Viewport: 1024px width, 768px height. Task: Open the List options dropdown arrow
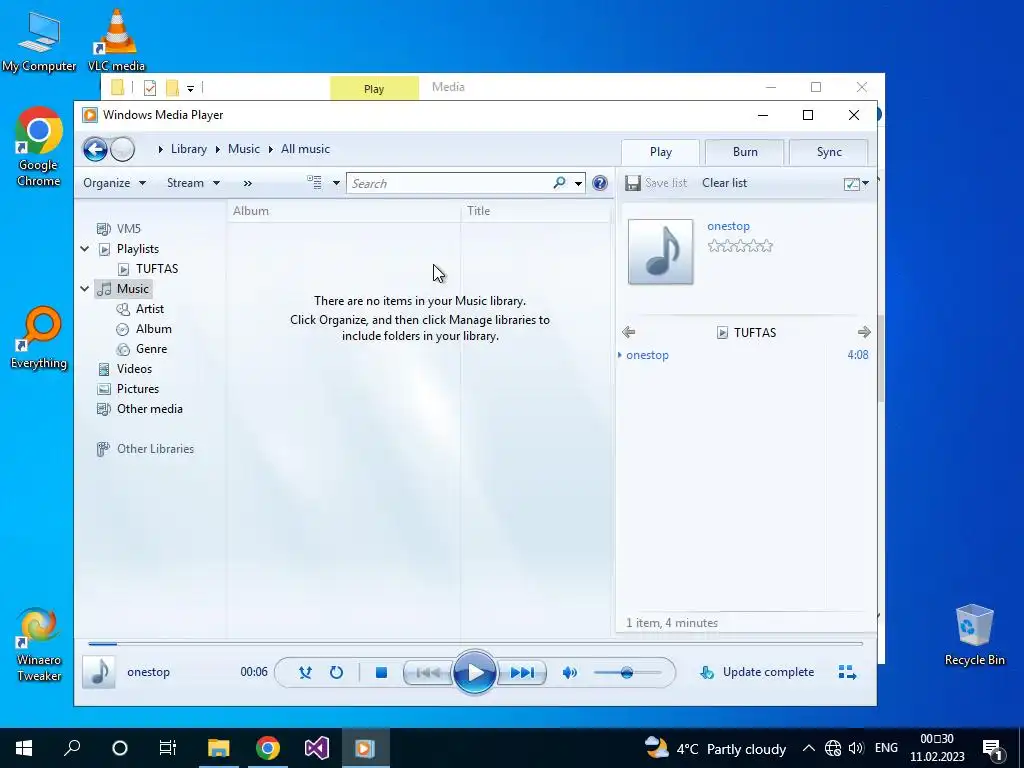865,184
